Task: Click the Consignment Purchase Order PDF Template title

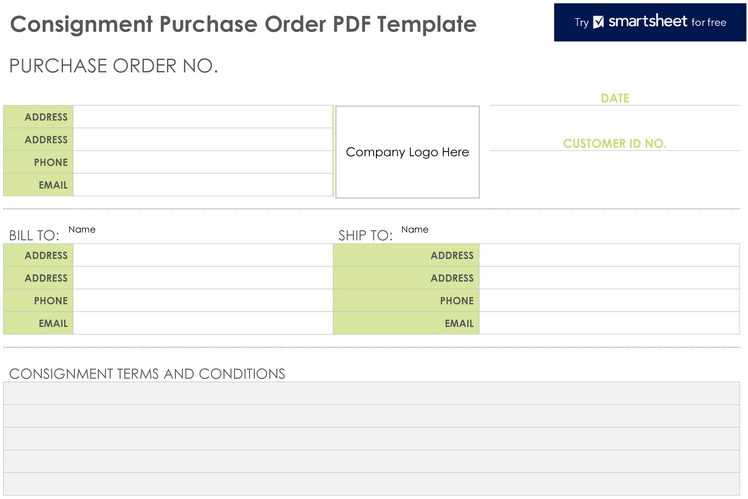Action: (243, 24)
